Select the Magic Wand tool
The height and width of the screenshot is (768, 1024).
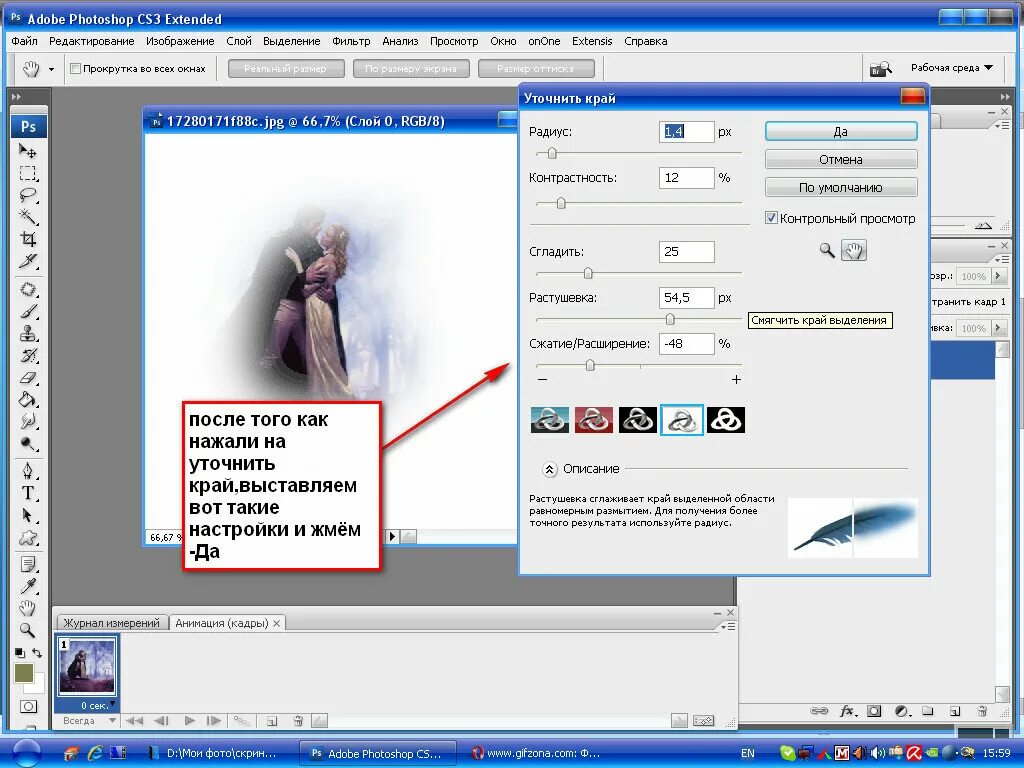(x=28, y=216)
